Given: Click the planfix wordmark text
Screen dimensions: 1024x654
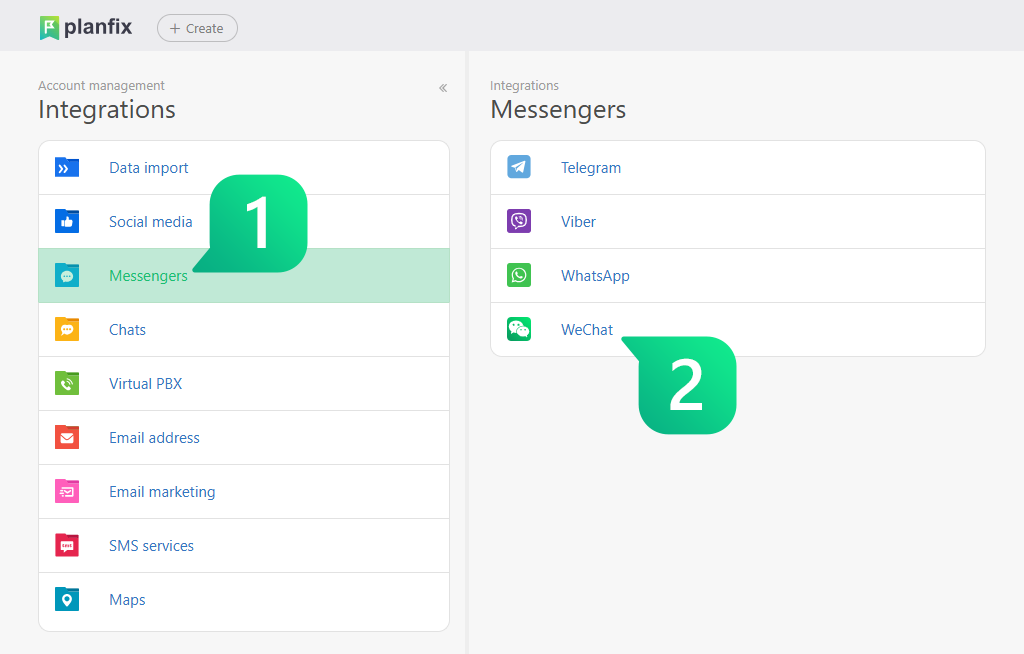Looking at the screenshot, I should pyautogui.click(x=98, y=27).
